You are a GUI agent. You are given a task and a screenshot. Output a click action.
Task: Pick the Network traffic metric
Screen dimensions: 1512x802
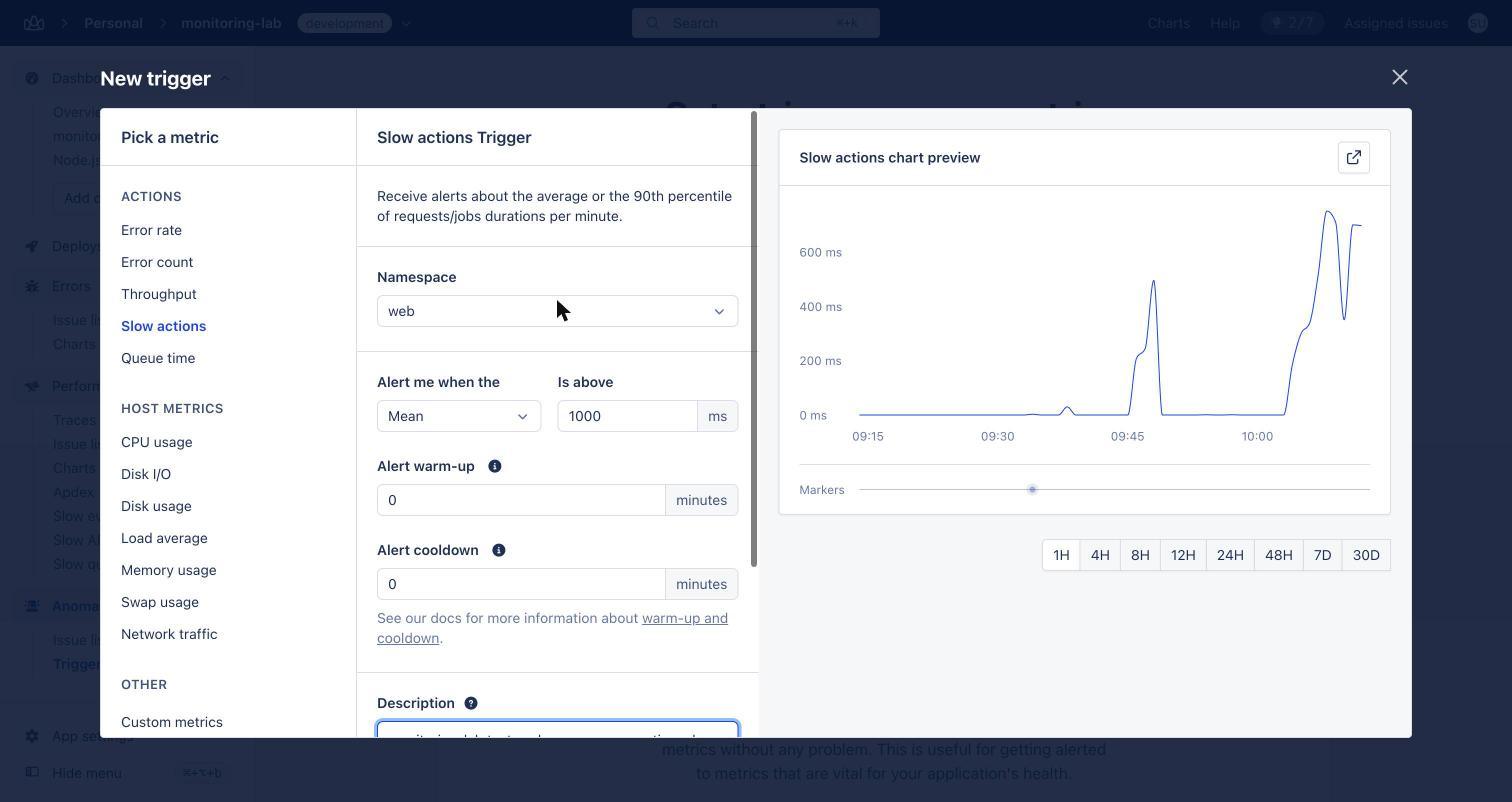pyautogui.click(x=169, y=634)
